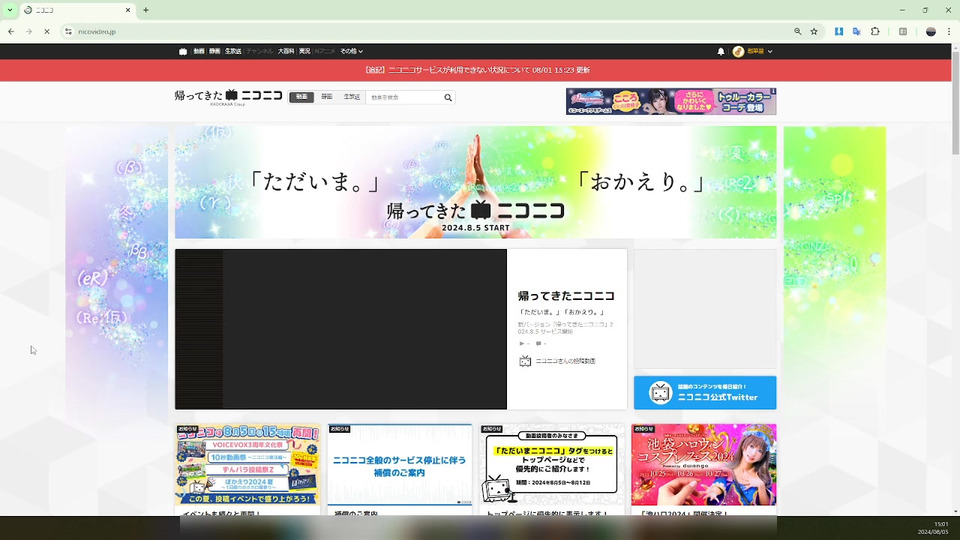View site information icon in address bar
This screenshot has width=960, height=540.
(x=69, y=31)
